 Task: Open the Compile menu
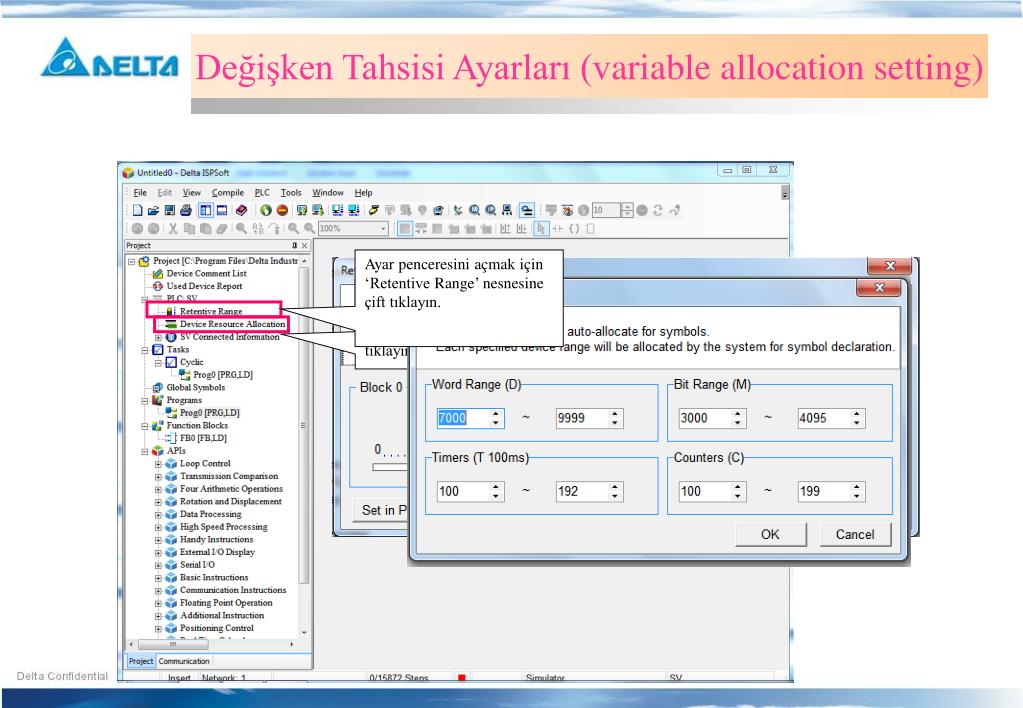click(x=227, y=192)
